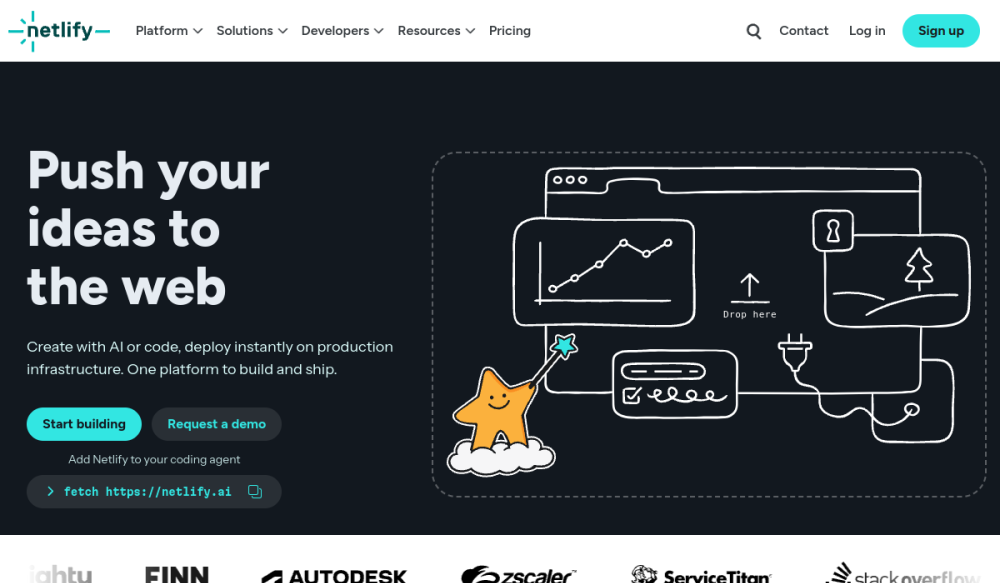Image resolution: width=1000 pixels, height=583 pixels.
Task: Click 'Add Netlify to your coding agent' text
Action: coord(154,459)
